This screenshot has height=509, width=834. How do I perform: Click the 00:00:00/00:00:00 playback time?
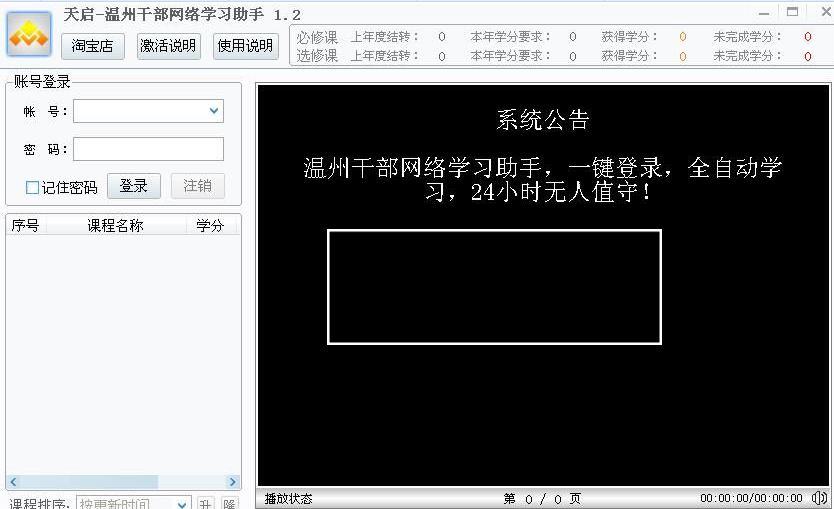coord(751,498)
